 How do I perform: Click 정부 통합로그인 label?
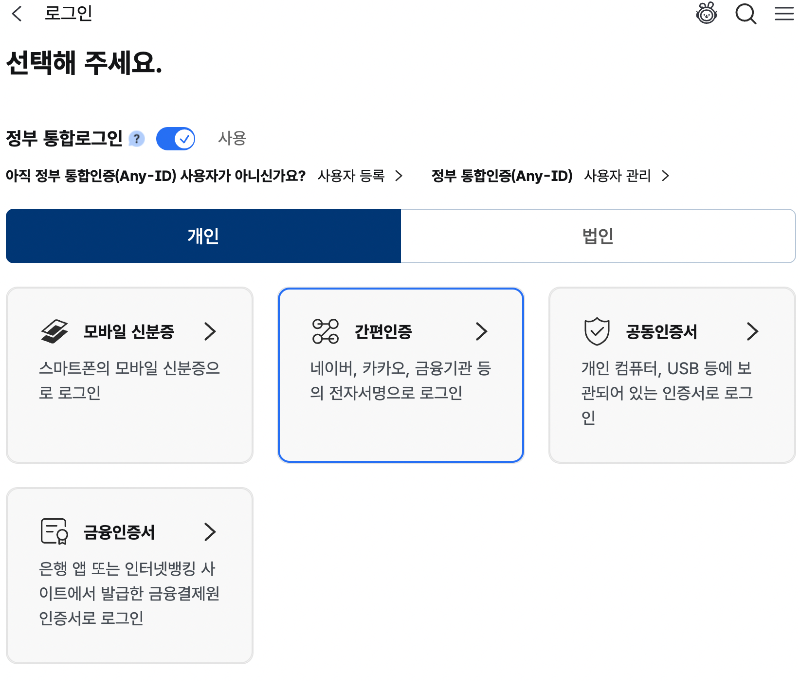coord(64,138)
